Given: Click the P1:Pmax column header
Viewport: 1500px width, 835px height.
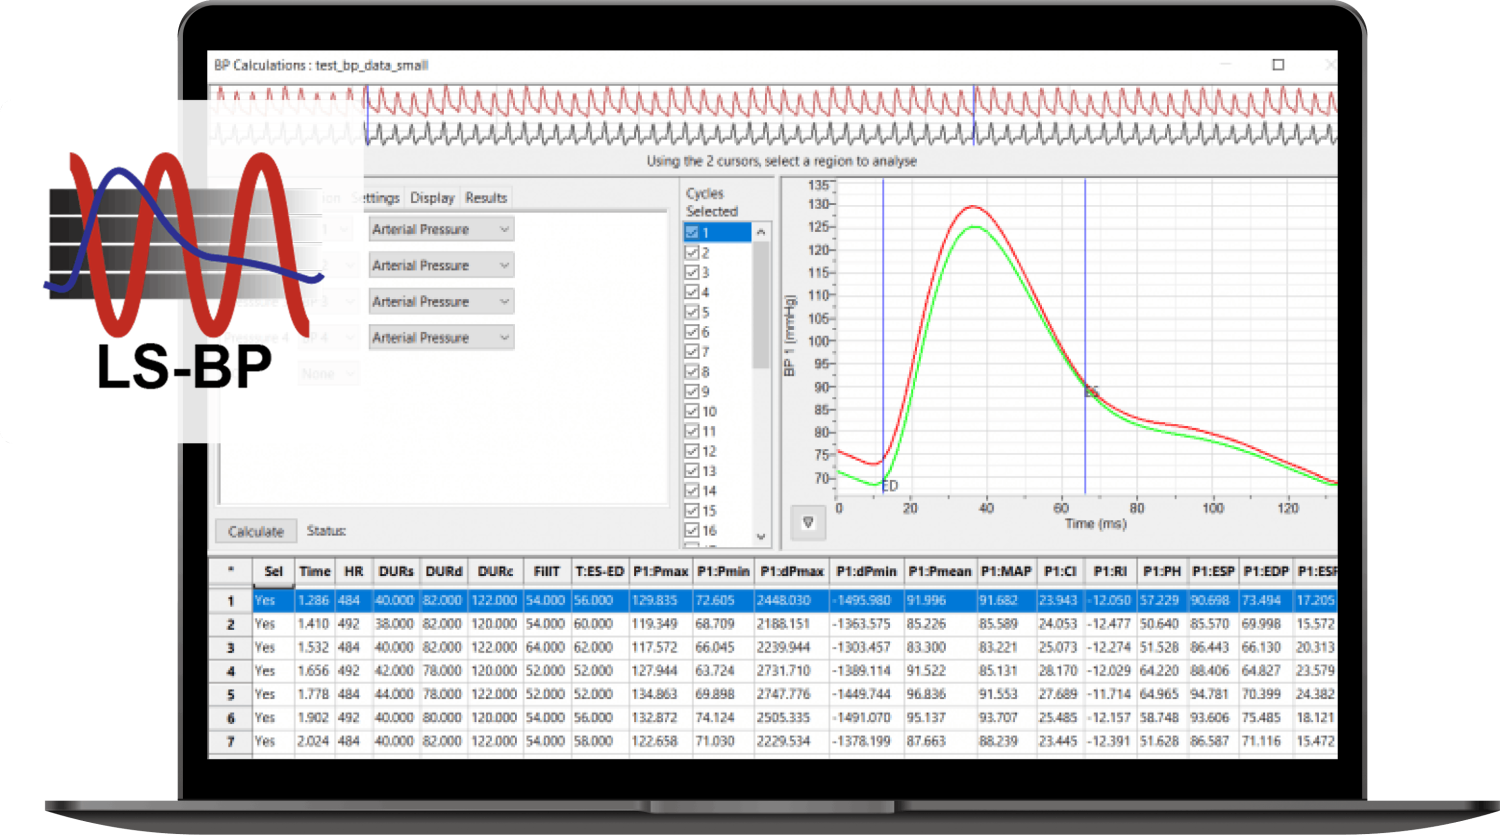Looking at the screenshot, I should tap(660, 571).
